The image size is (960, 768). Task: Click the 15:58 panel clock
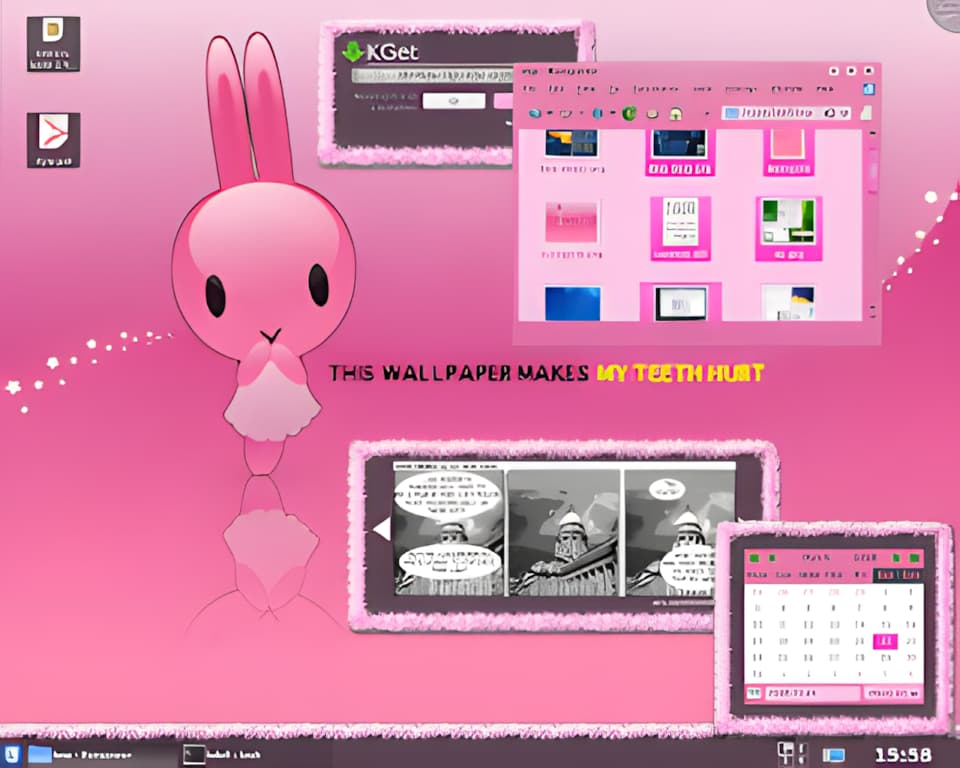click(902, 755)
